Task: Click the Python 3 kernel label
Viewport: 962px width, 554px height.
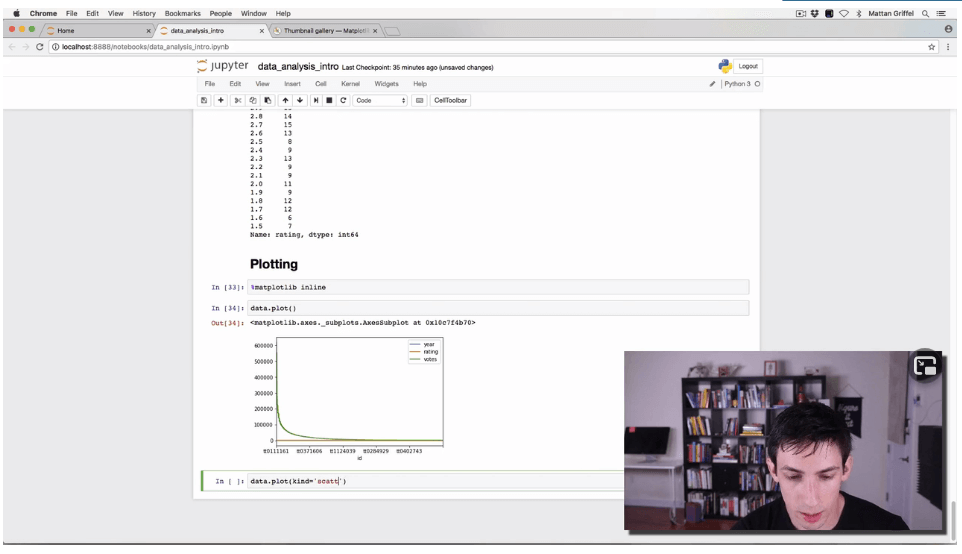Action: [x=737, y=84]
